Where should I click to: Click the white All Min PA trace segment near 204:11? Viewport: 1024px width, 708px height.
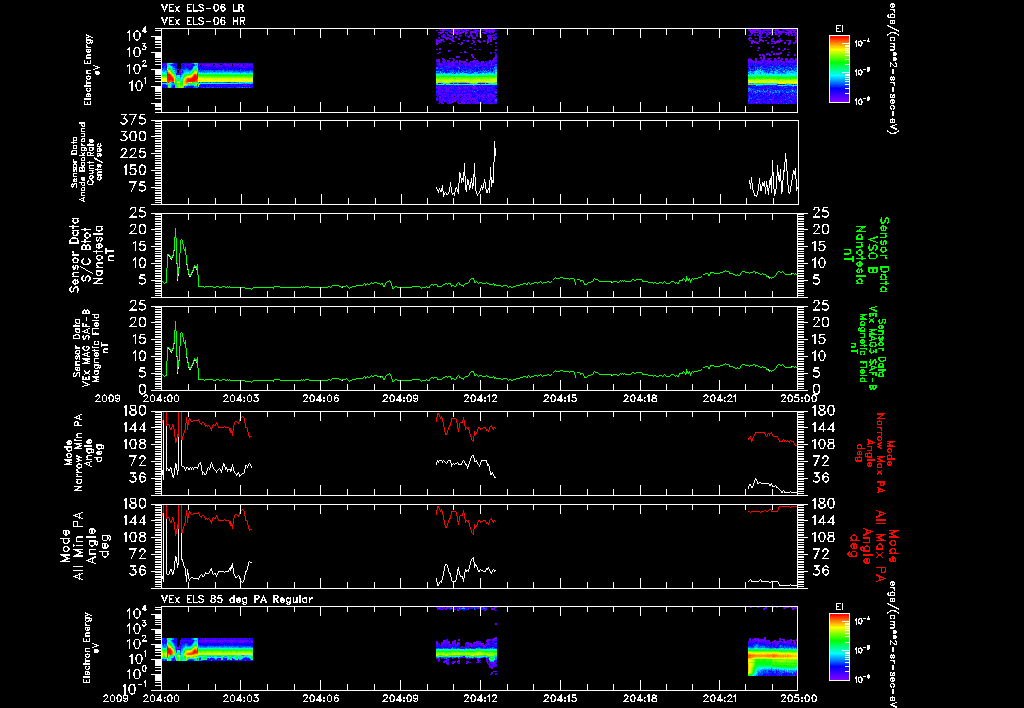(466, 571)
